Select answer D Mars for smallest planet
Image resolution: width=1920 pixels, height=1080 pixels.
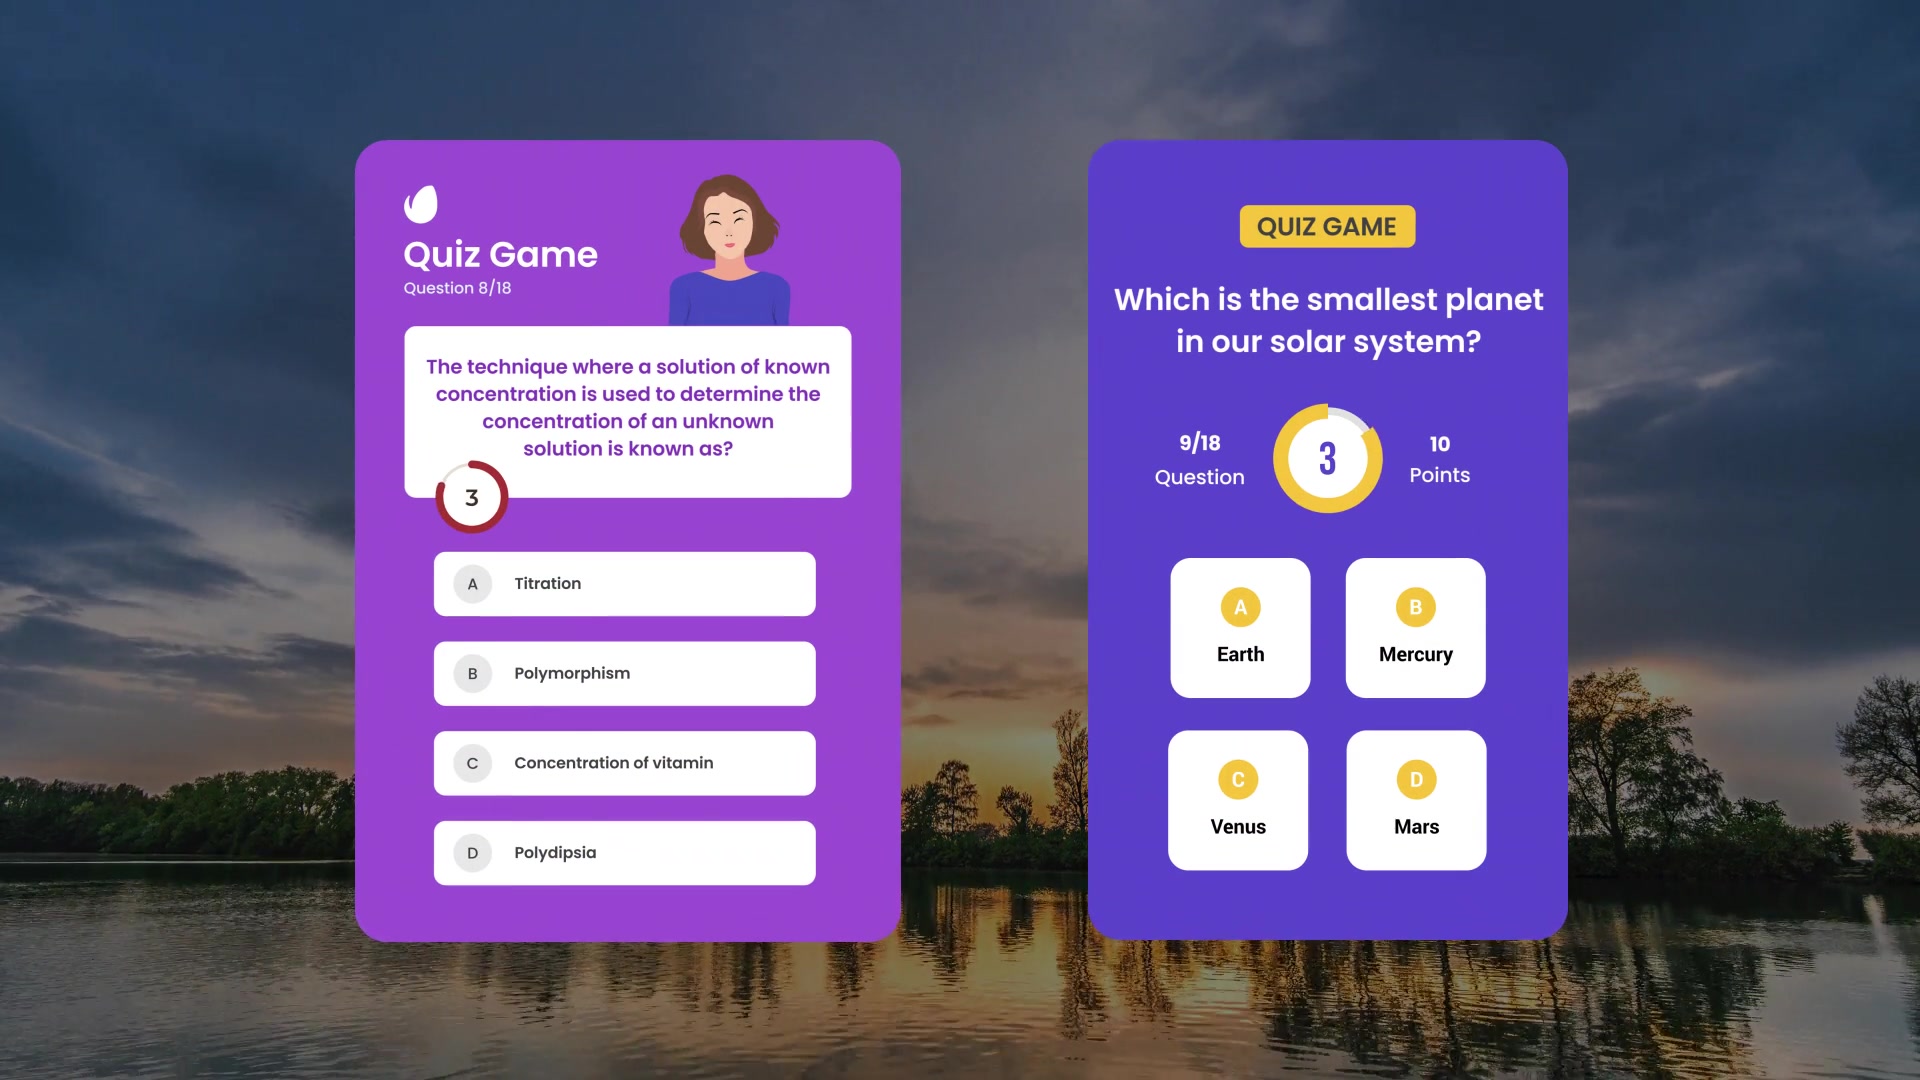(1415, 799)
